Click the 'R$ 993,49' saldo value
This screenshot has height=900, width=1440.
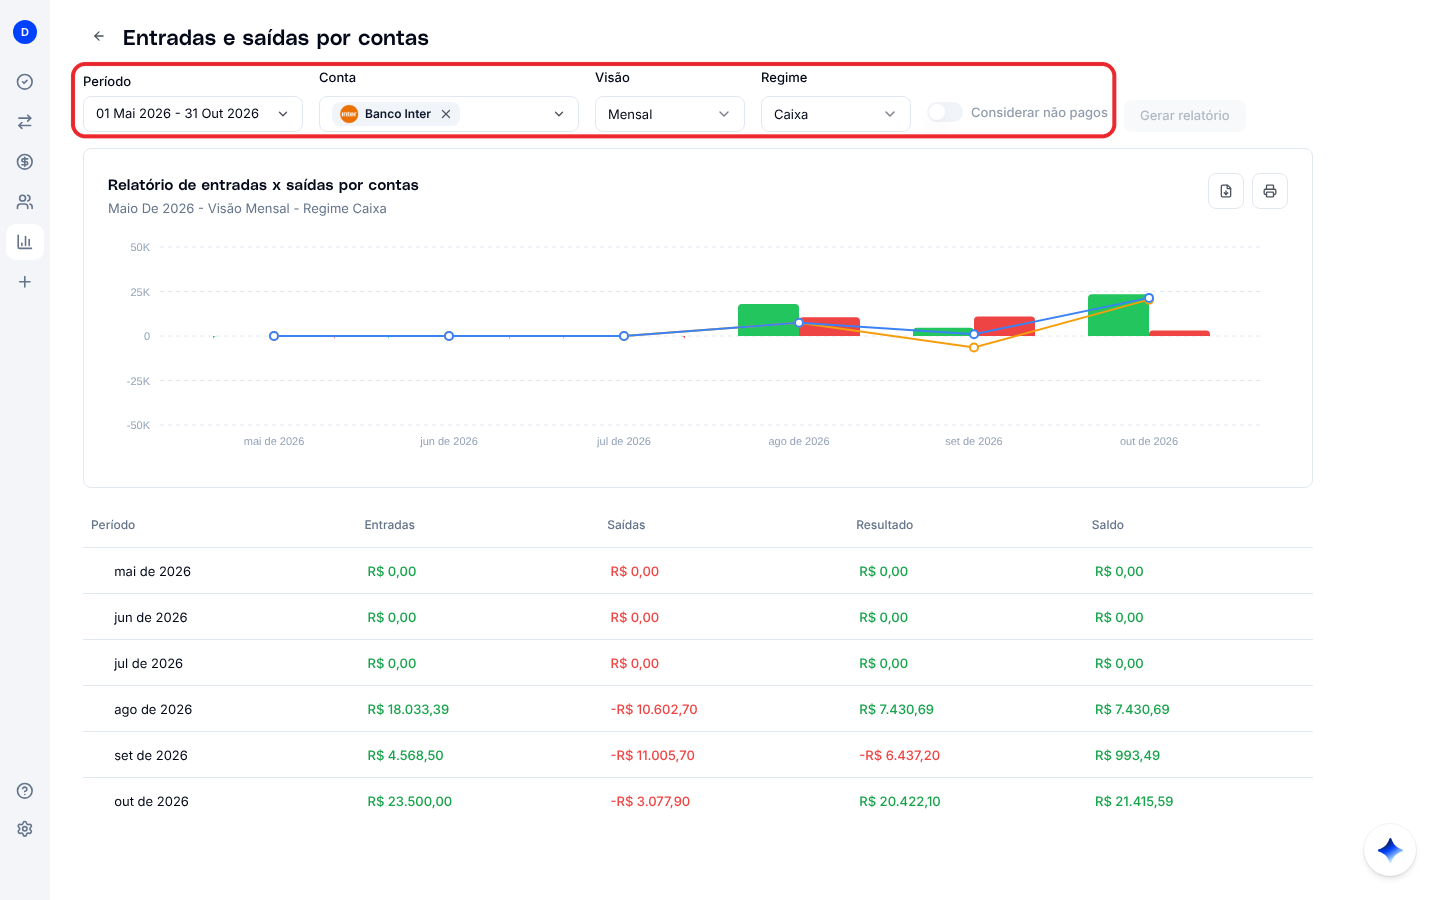[1127, 755]
